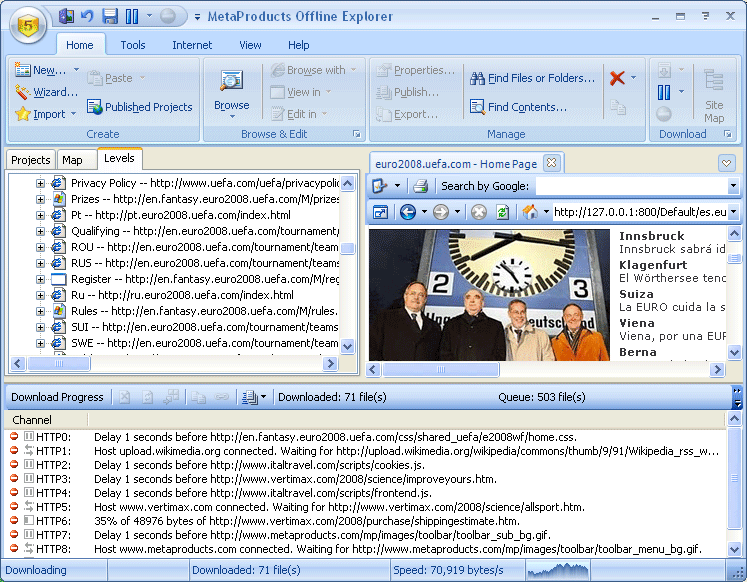Click the Browse magnifier icon in ribbon
This screenshot has width=747, height=582.
(231, 82)
